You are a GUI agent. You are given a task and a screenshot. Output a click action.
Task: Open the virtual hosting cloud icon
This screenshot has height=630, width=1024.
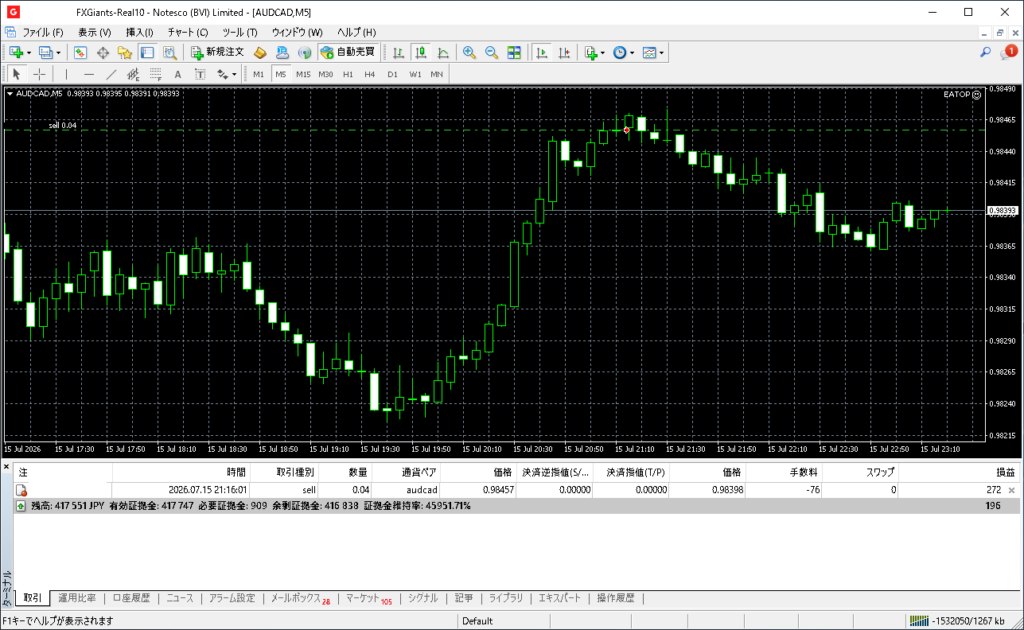282,53
